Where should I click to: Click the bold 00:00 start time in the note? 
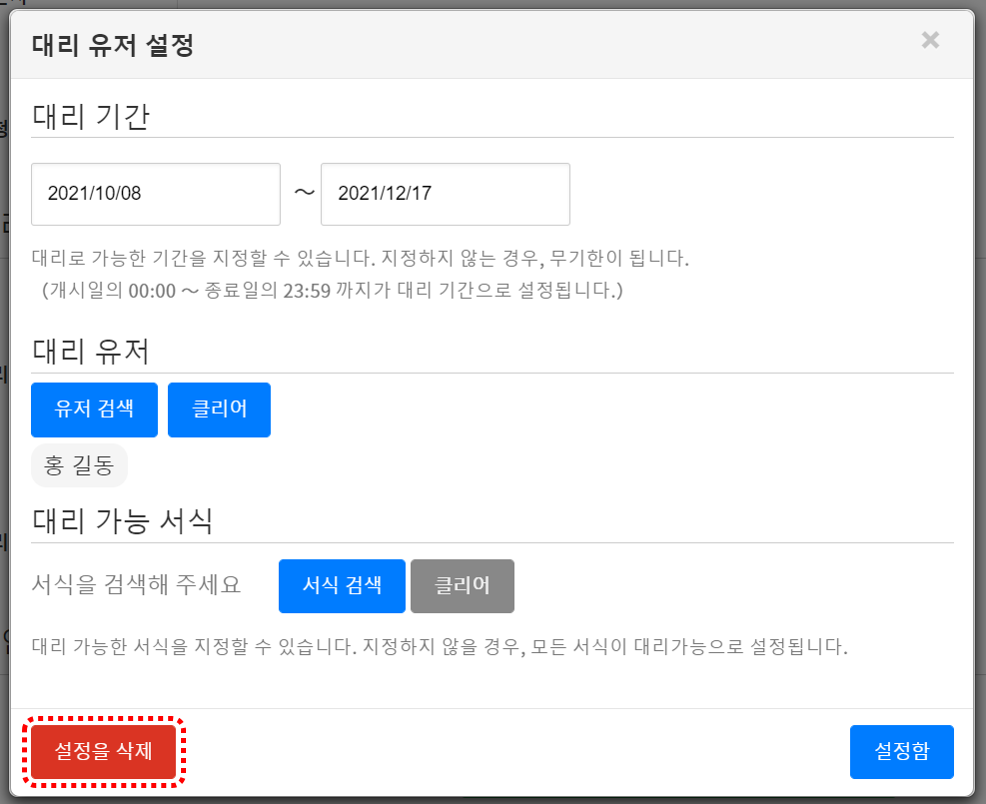click(152, 291)
